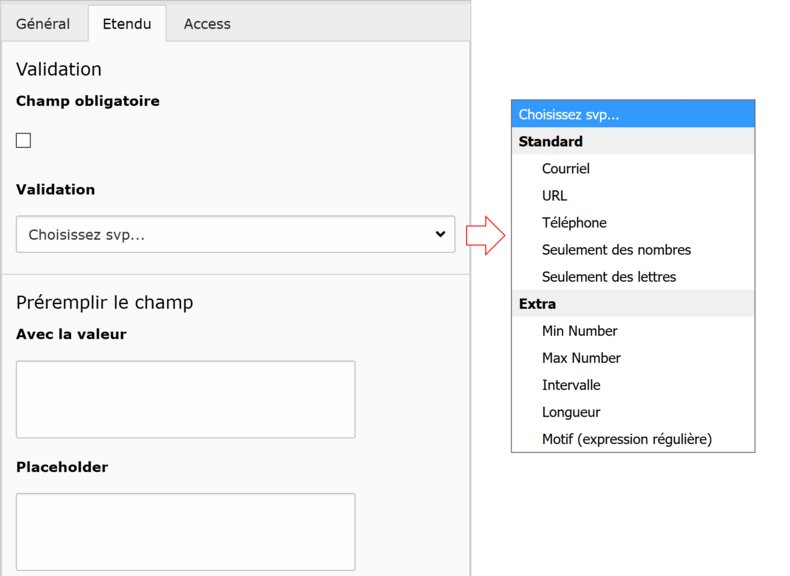Click inside the Placeholder text area

pyautogui.click(x=186, y=531)
